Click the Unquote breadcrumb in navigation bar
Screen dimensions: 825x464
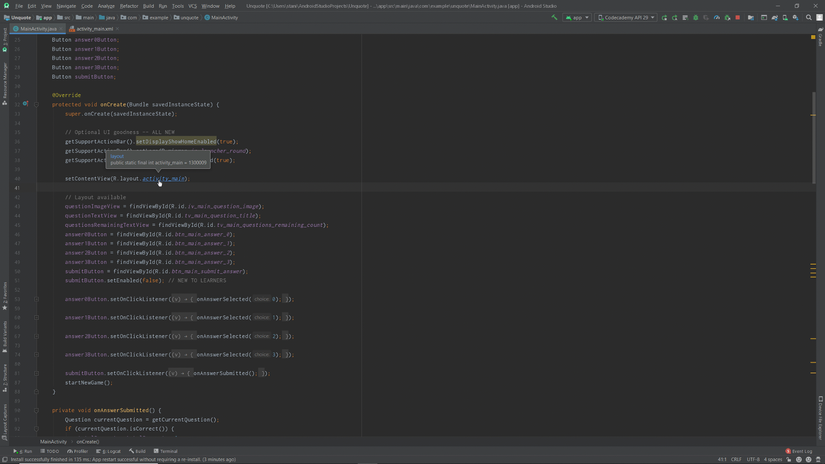(18, 17)
